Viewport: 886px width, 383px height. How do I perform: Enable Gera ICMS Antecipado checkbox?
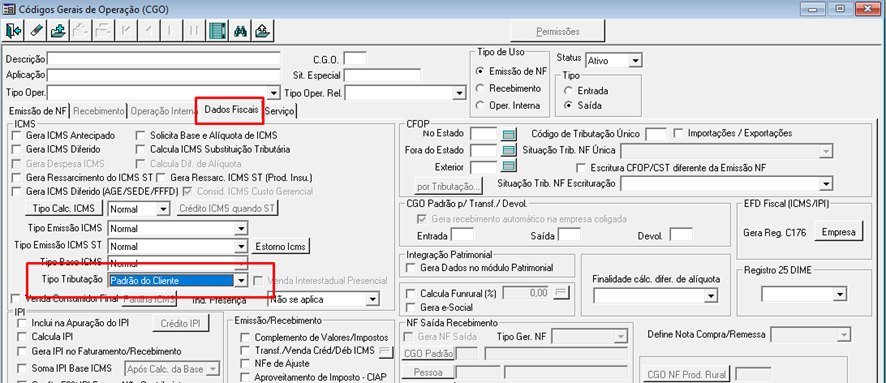click(16, 136)
